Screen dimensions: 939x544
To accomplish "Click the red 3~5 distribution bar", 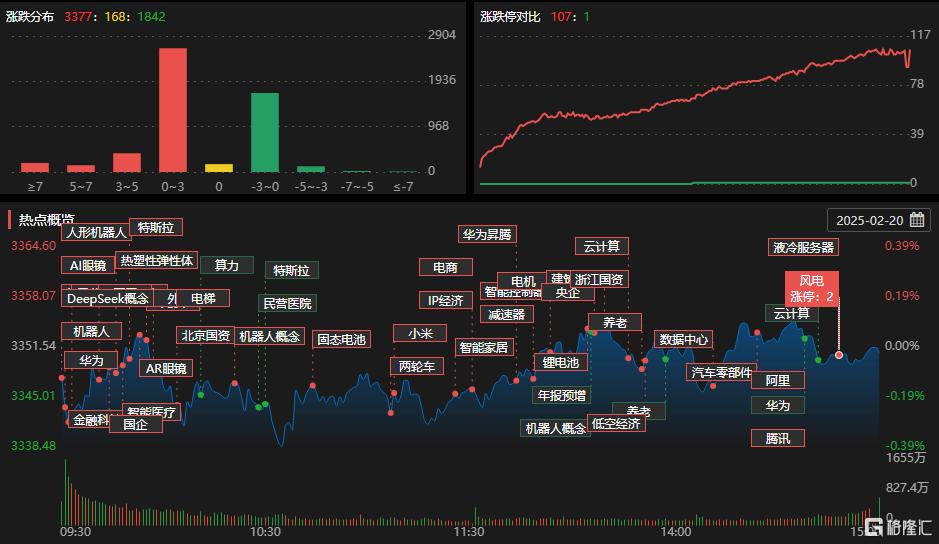I will click(x=127, y=163).
